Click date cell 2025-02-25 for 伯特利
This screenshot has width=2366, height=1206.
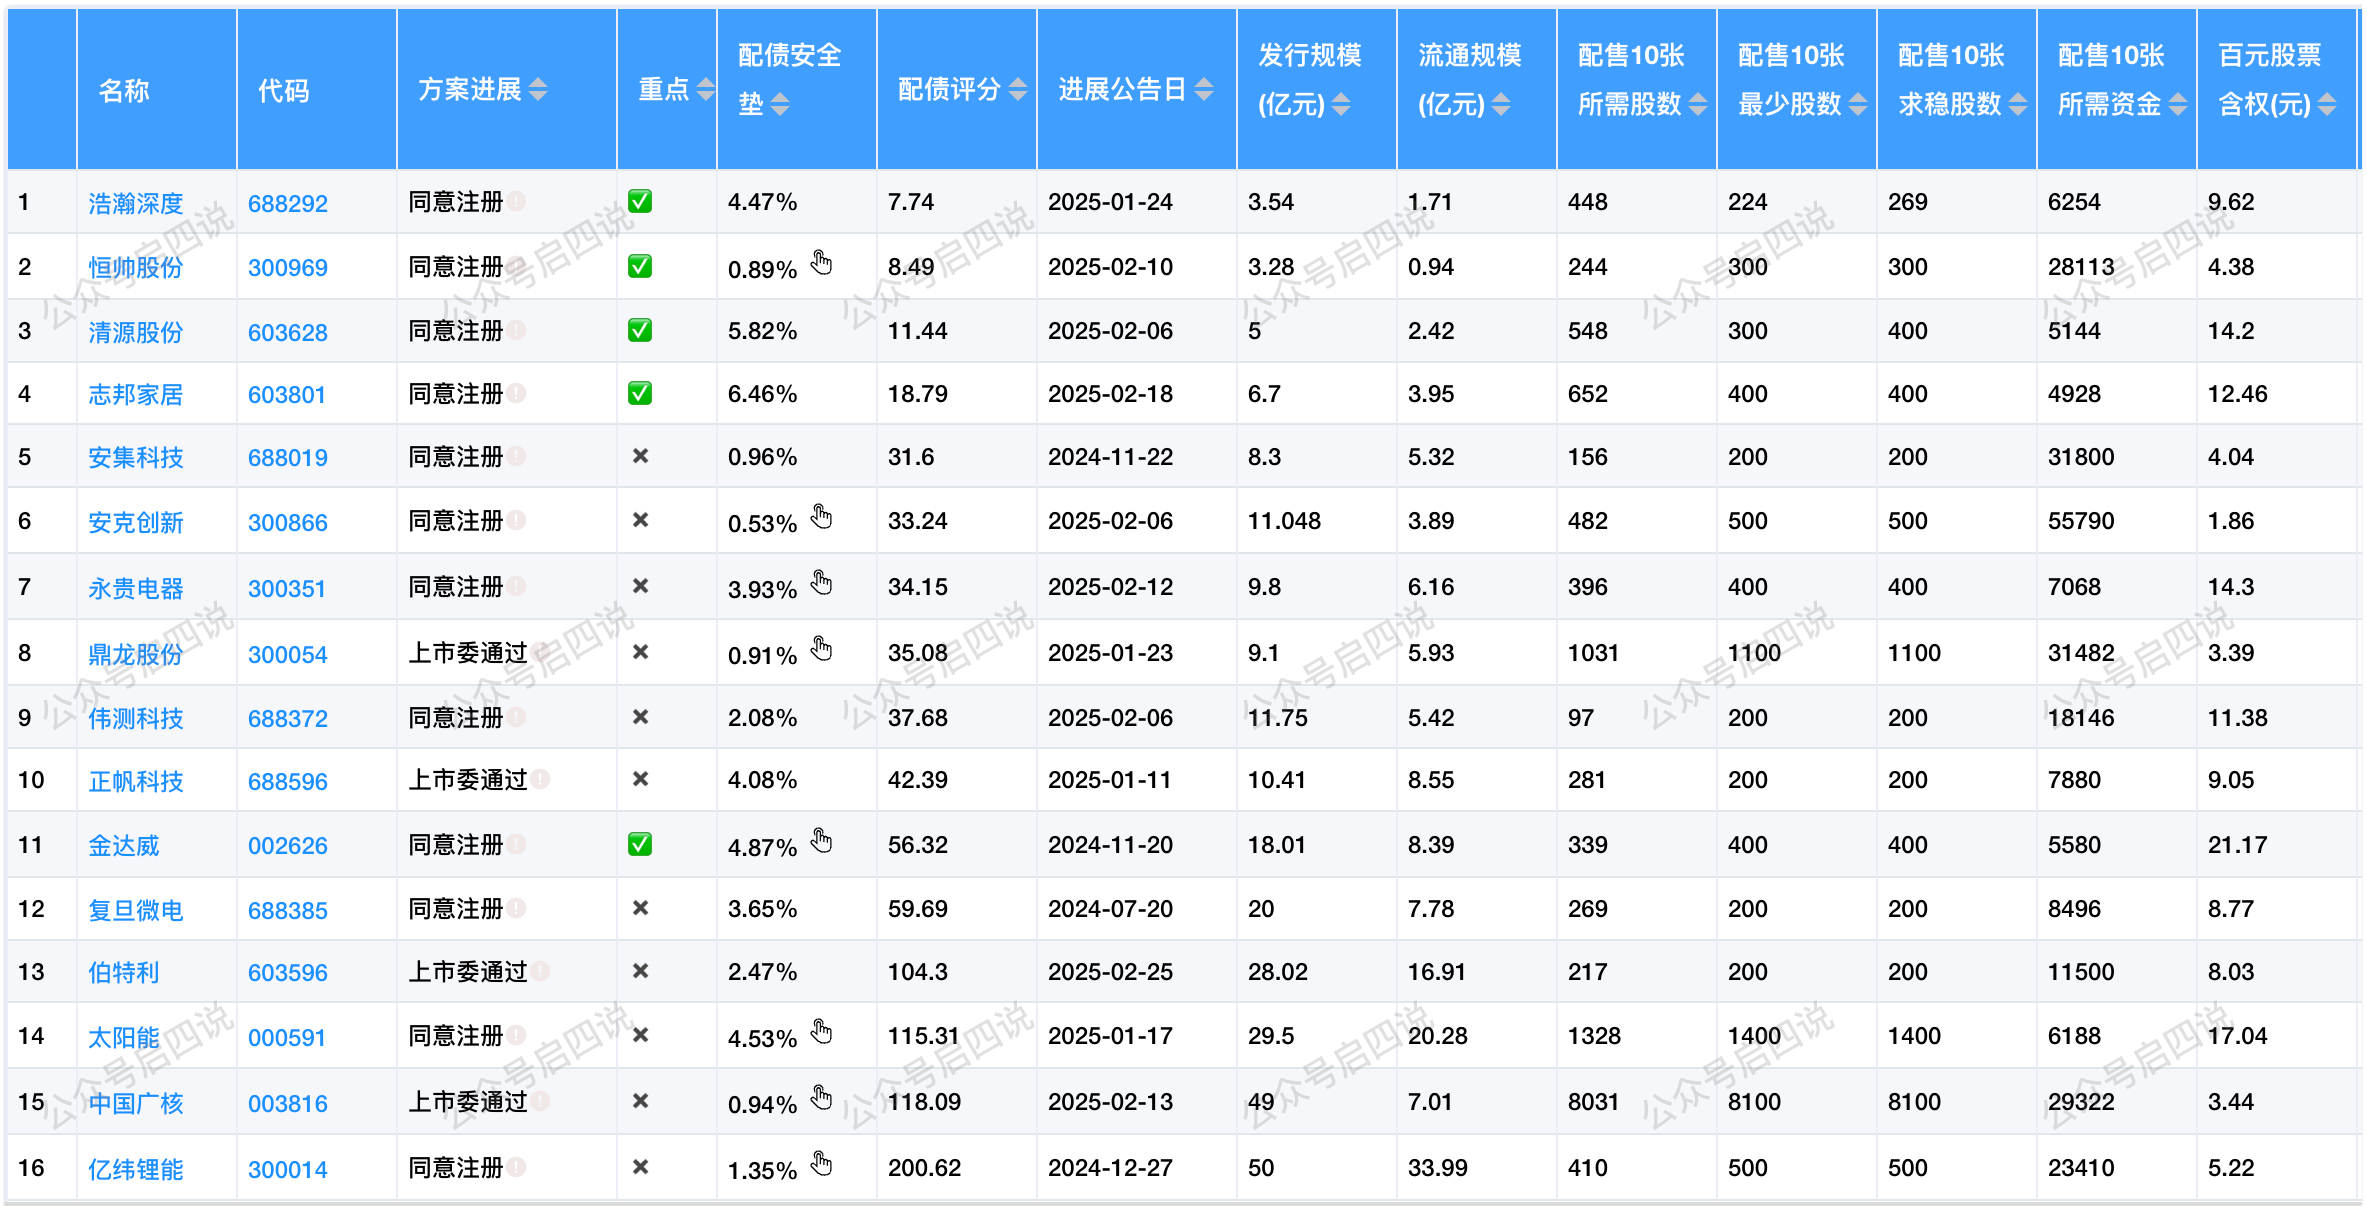[x=1110, y=972]
